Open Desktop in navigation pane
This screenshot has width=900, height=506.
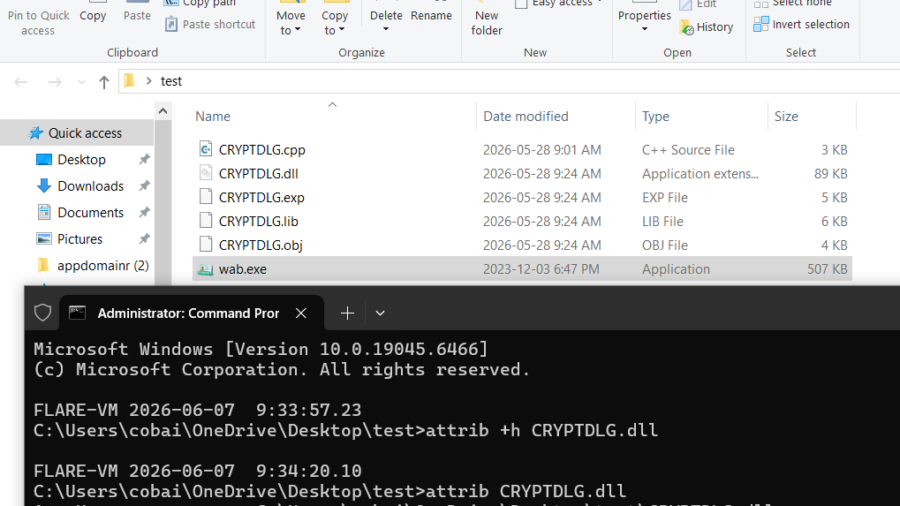82,159
